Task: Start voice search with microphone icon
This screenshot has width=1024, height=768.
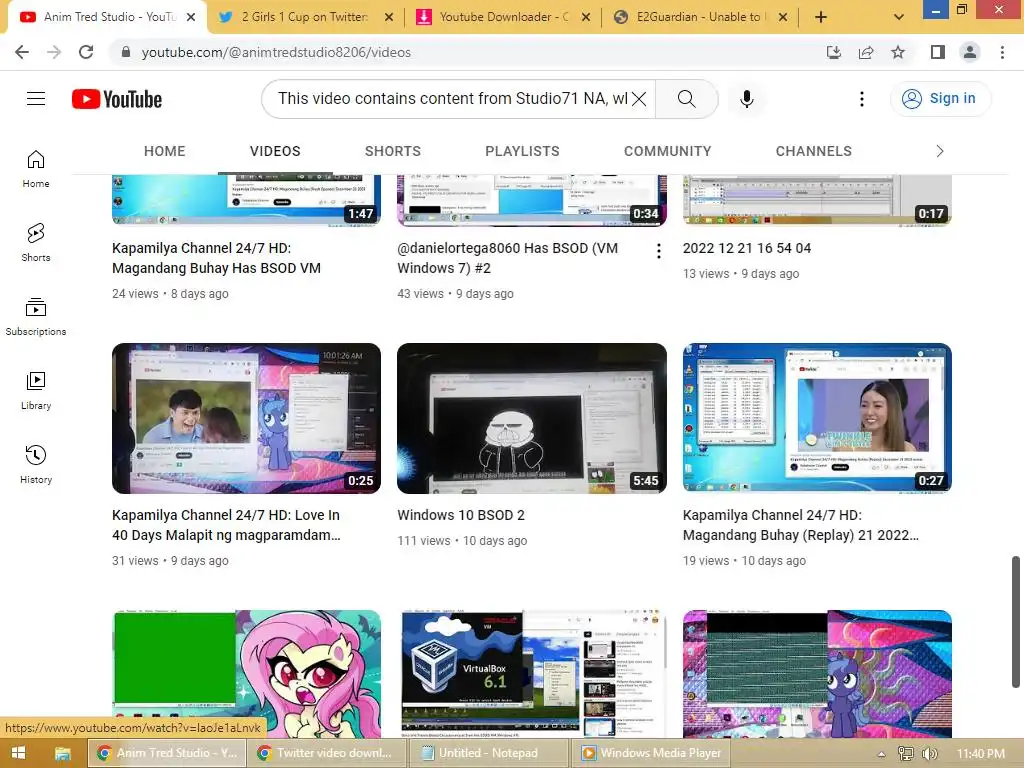Action: (x=746, y=99)
